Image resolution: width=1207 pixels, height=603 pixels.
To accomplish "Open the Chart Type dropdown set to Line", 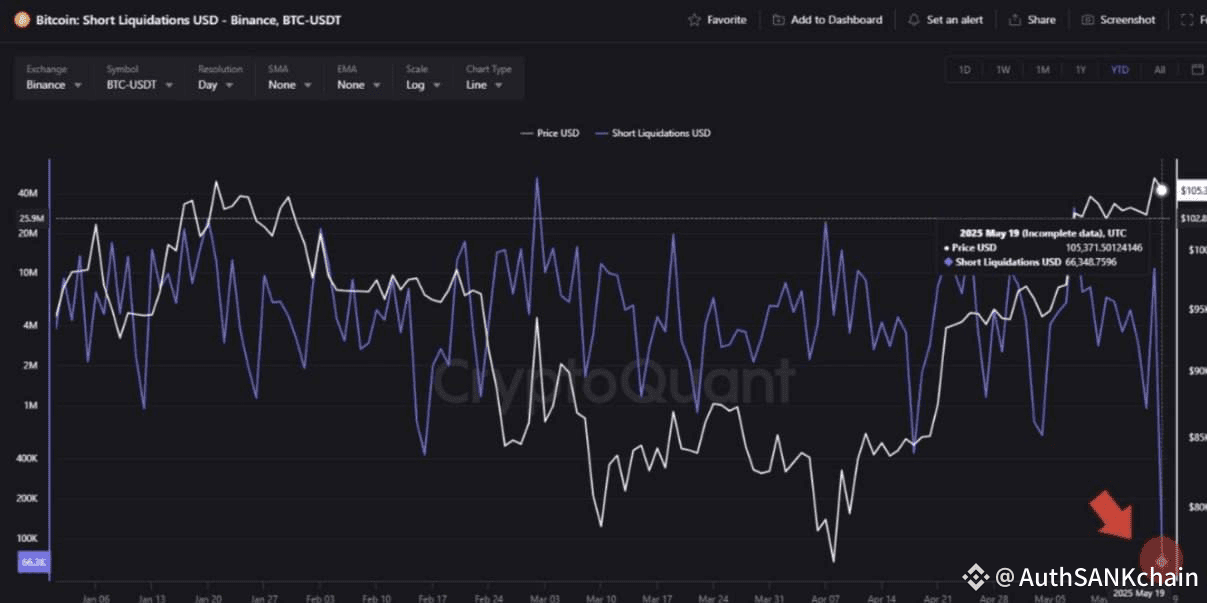I will (x=489, y=78).
